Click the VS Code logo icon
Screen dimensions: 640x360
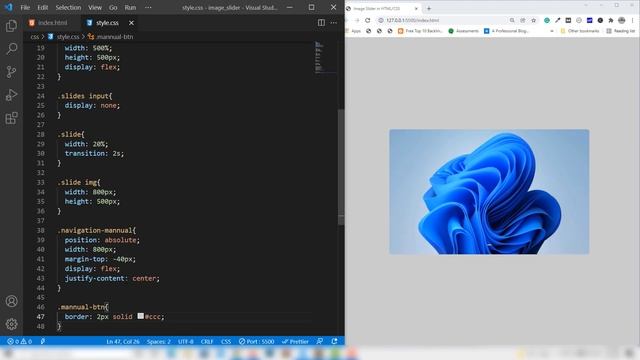[9, 7]
